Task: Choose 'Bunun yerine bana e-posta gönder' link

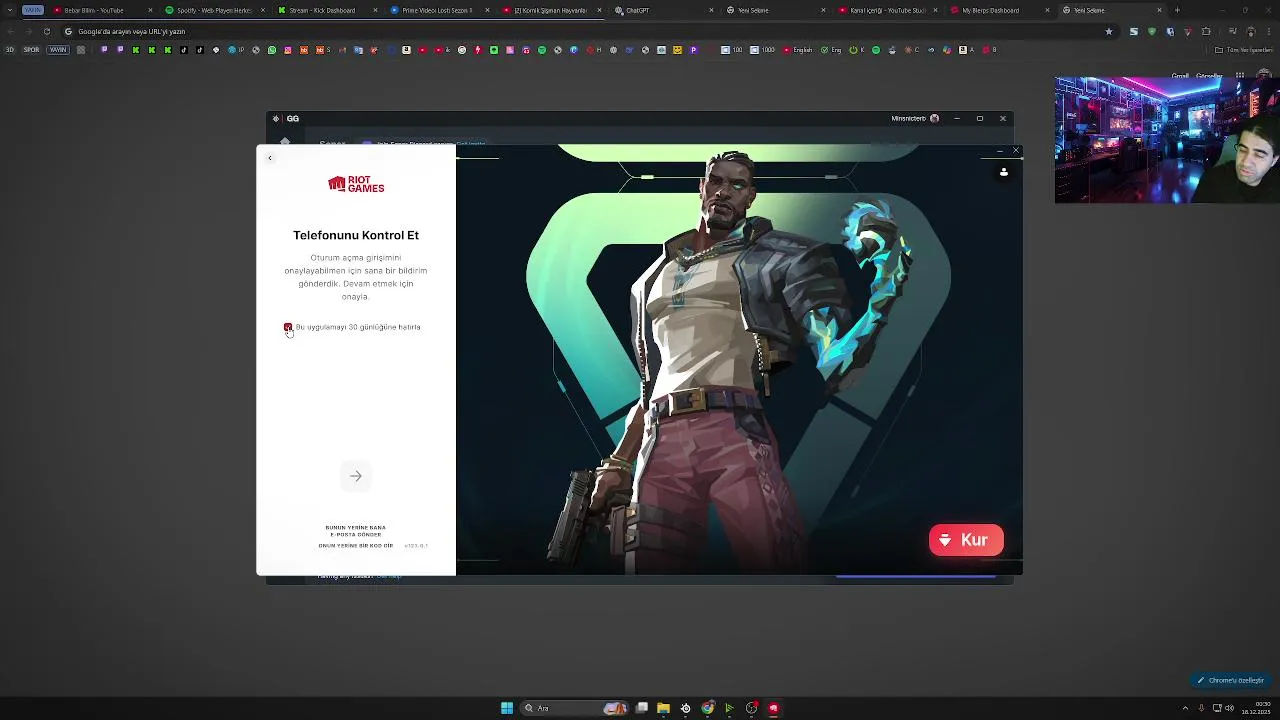Action: [355, 531]
